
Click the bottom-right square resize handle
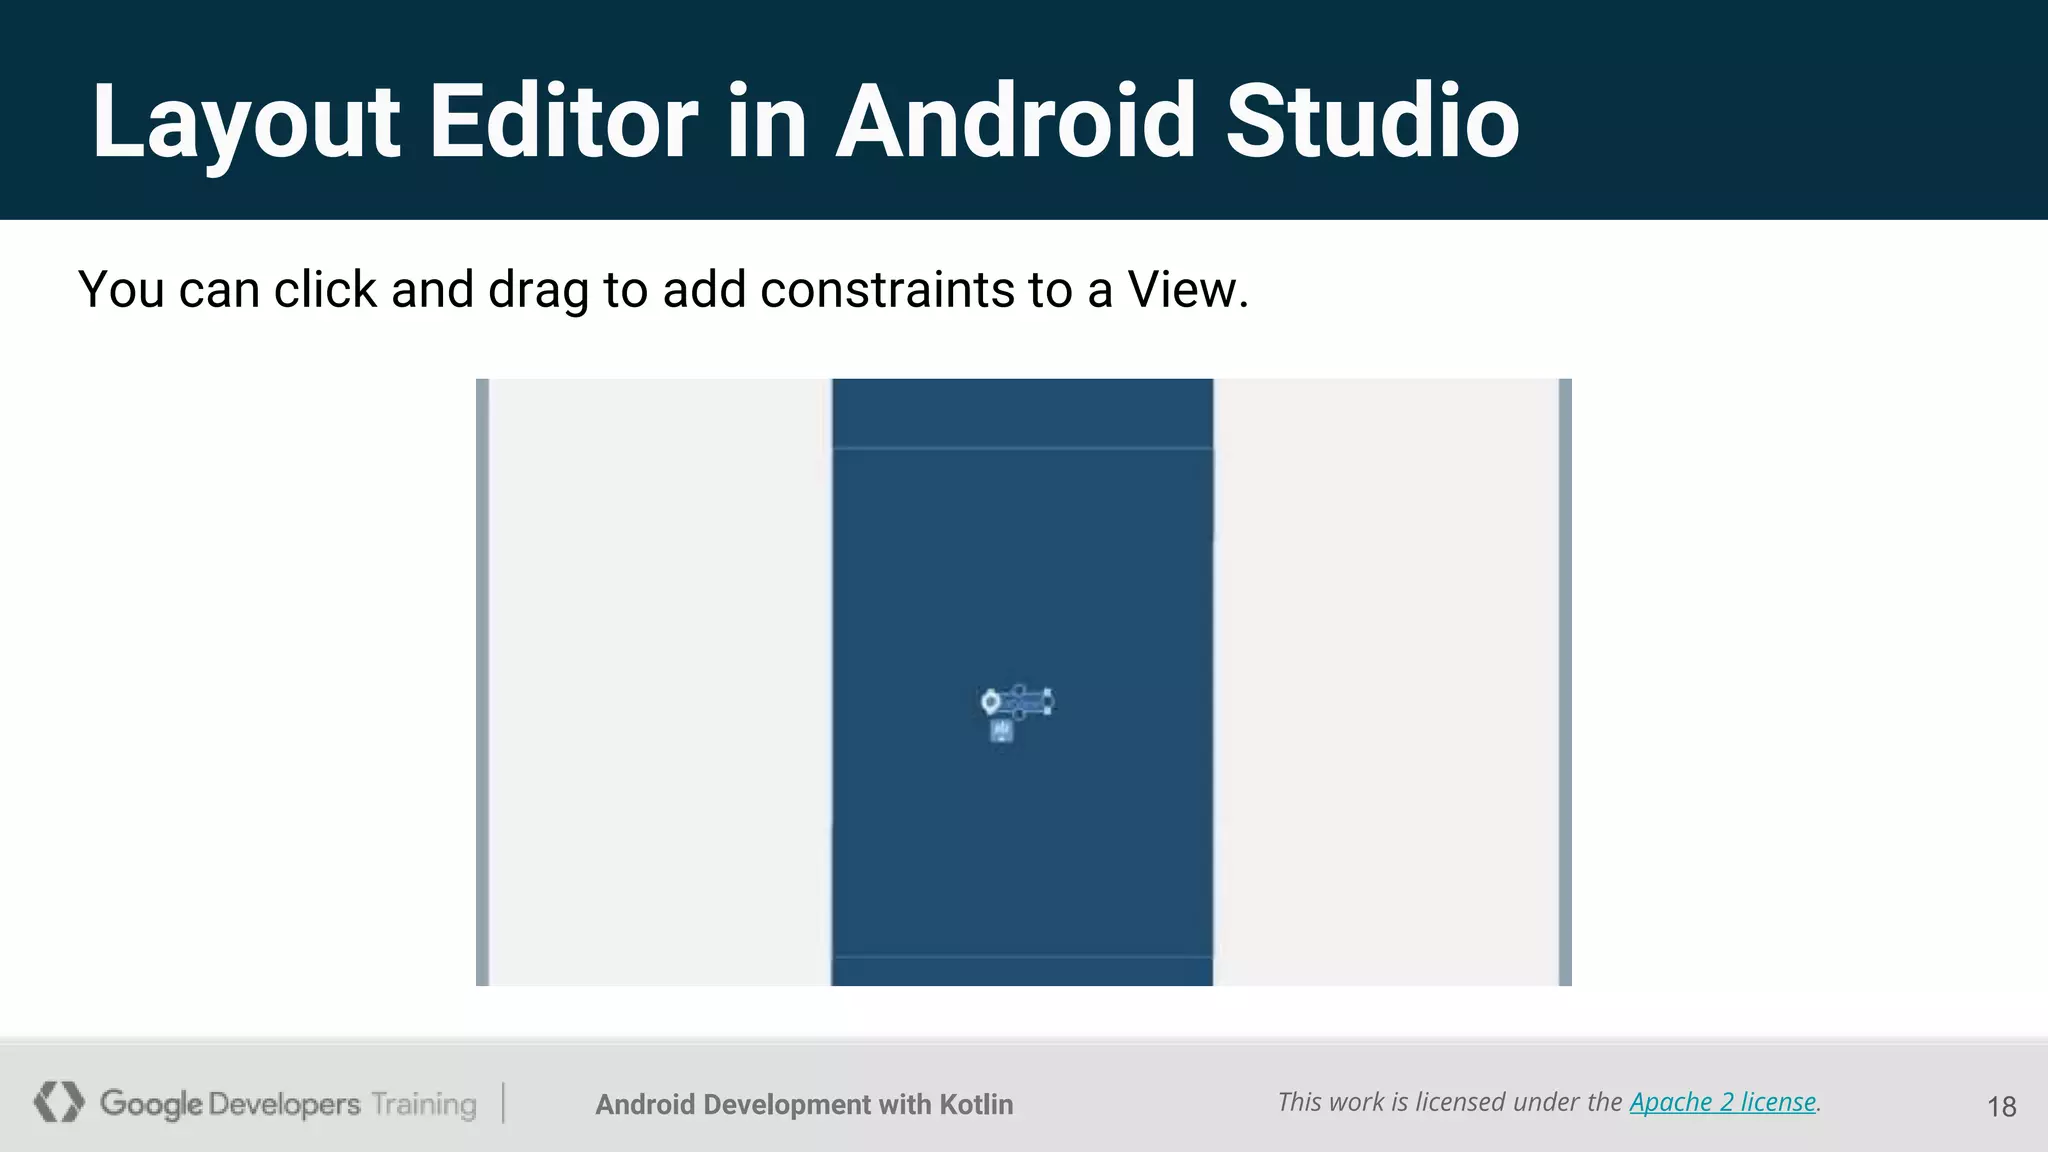pyautogui.click(x=1047, y=710)
